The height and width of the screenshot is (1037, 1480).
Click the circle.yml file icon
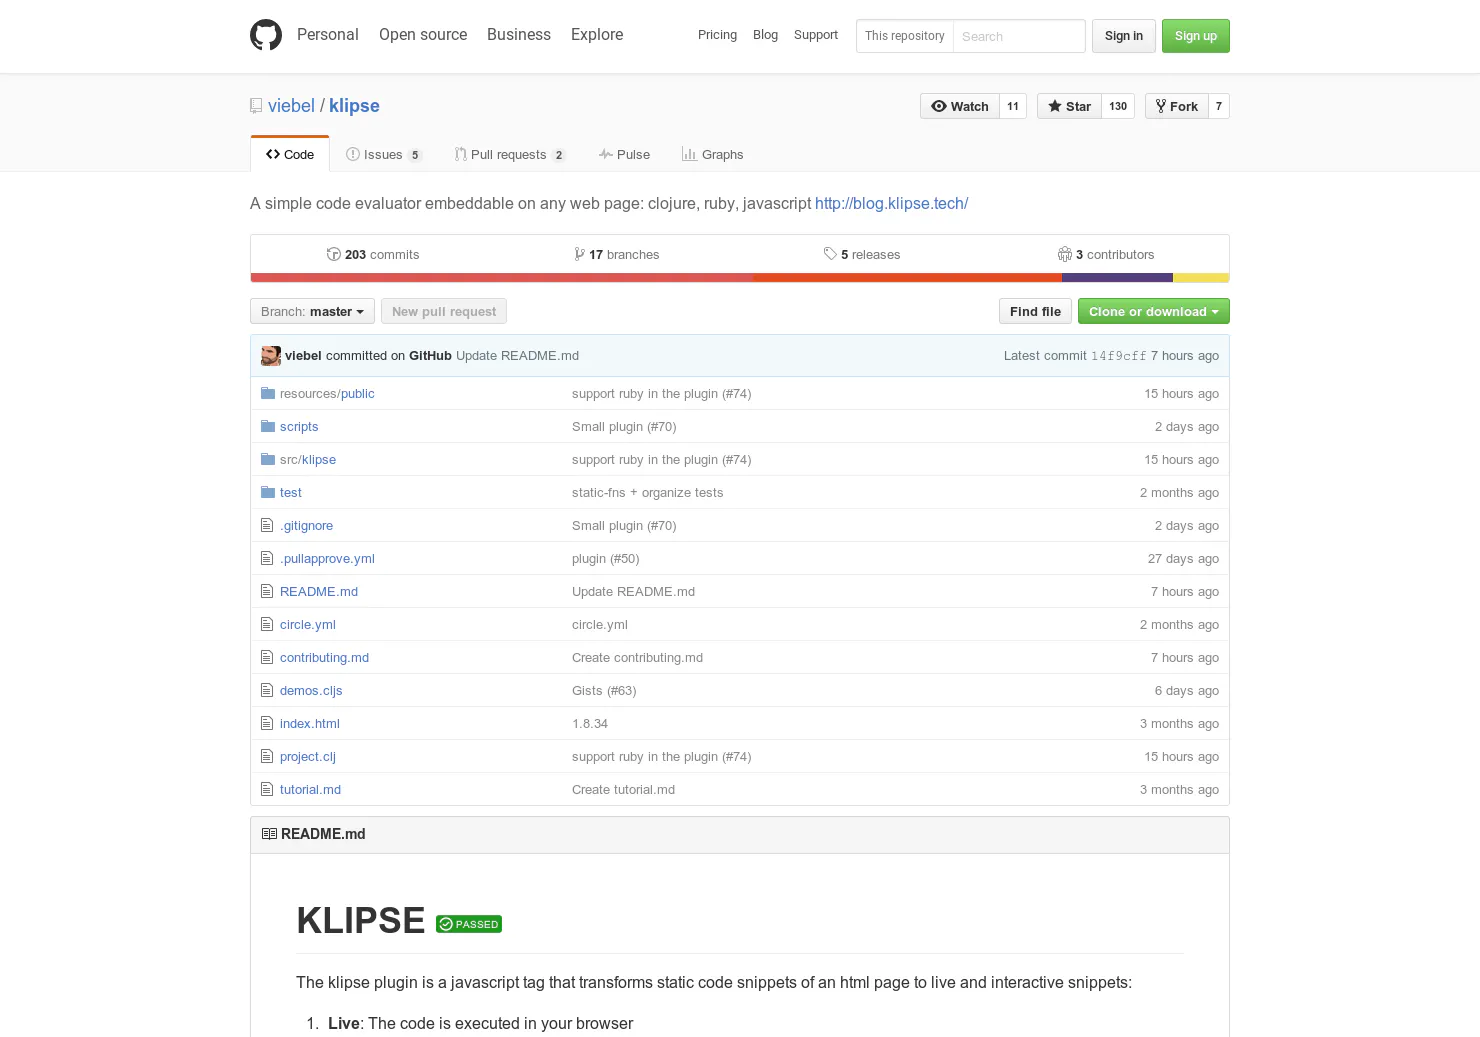click(267, 624)
